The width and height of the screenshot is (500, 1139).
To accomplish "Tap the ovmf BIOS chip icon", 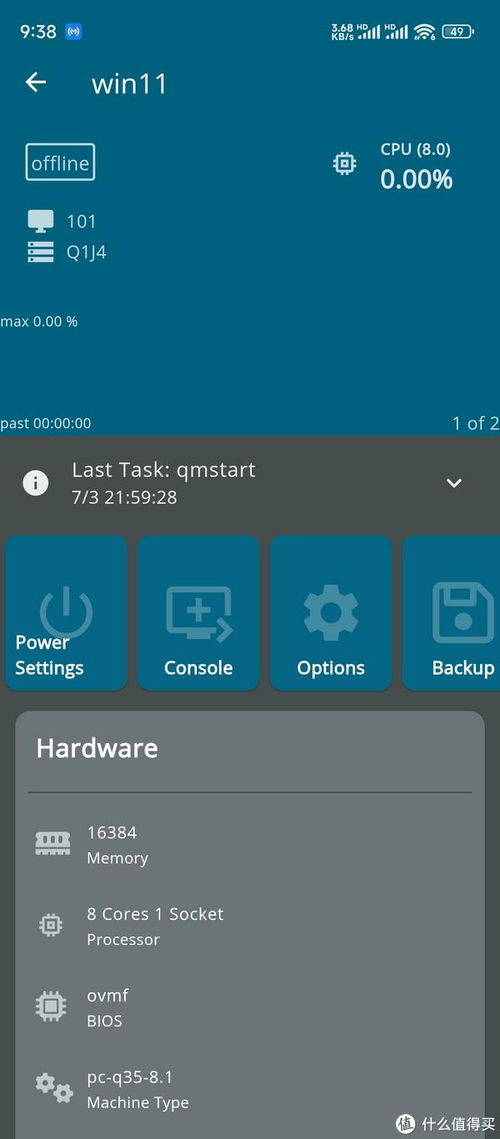I will [51, 1006].
